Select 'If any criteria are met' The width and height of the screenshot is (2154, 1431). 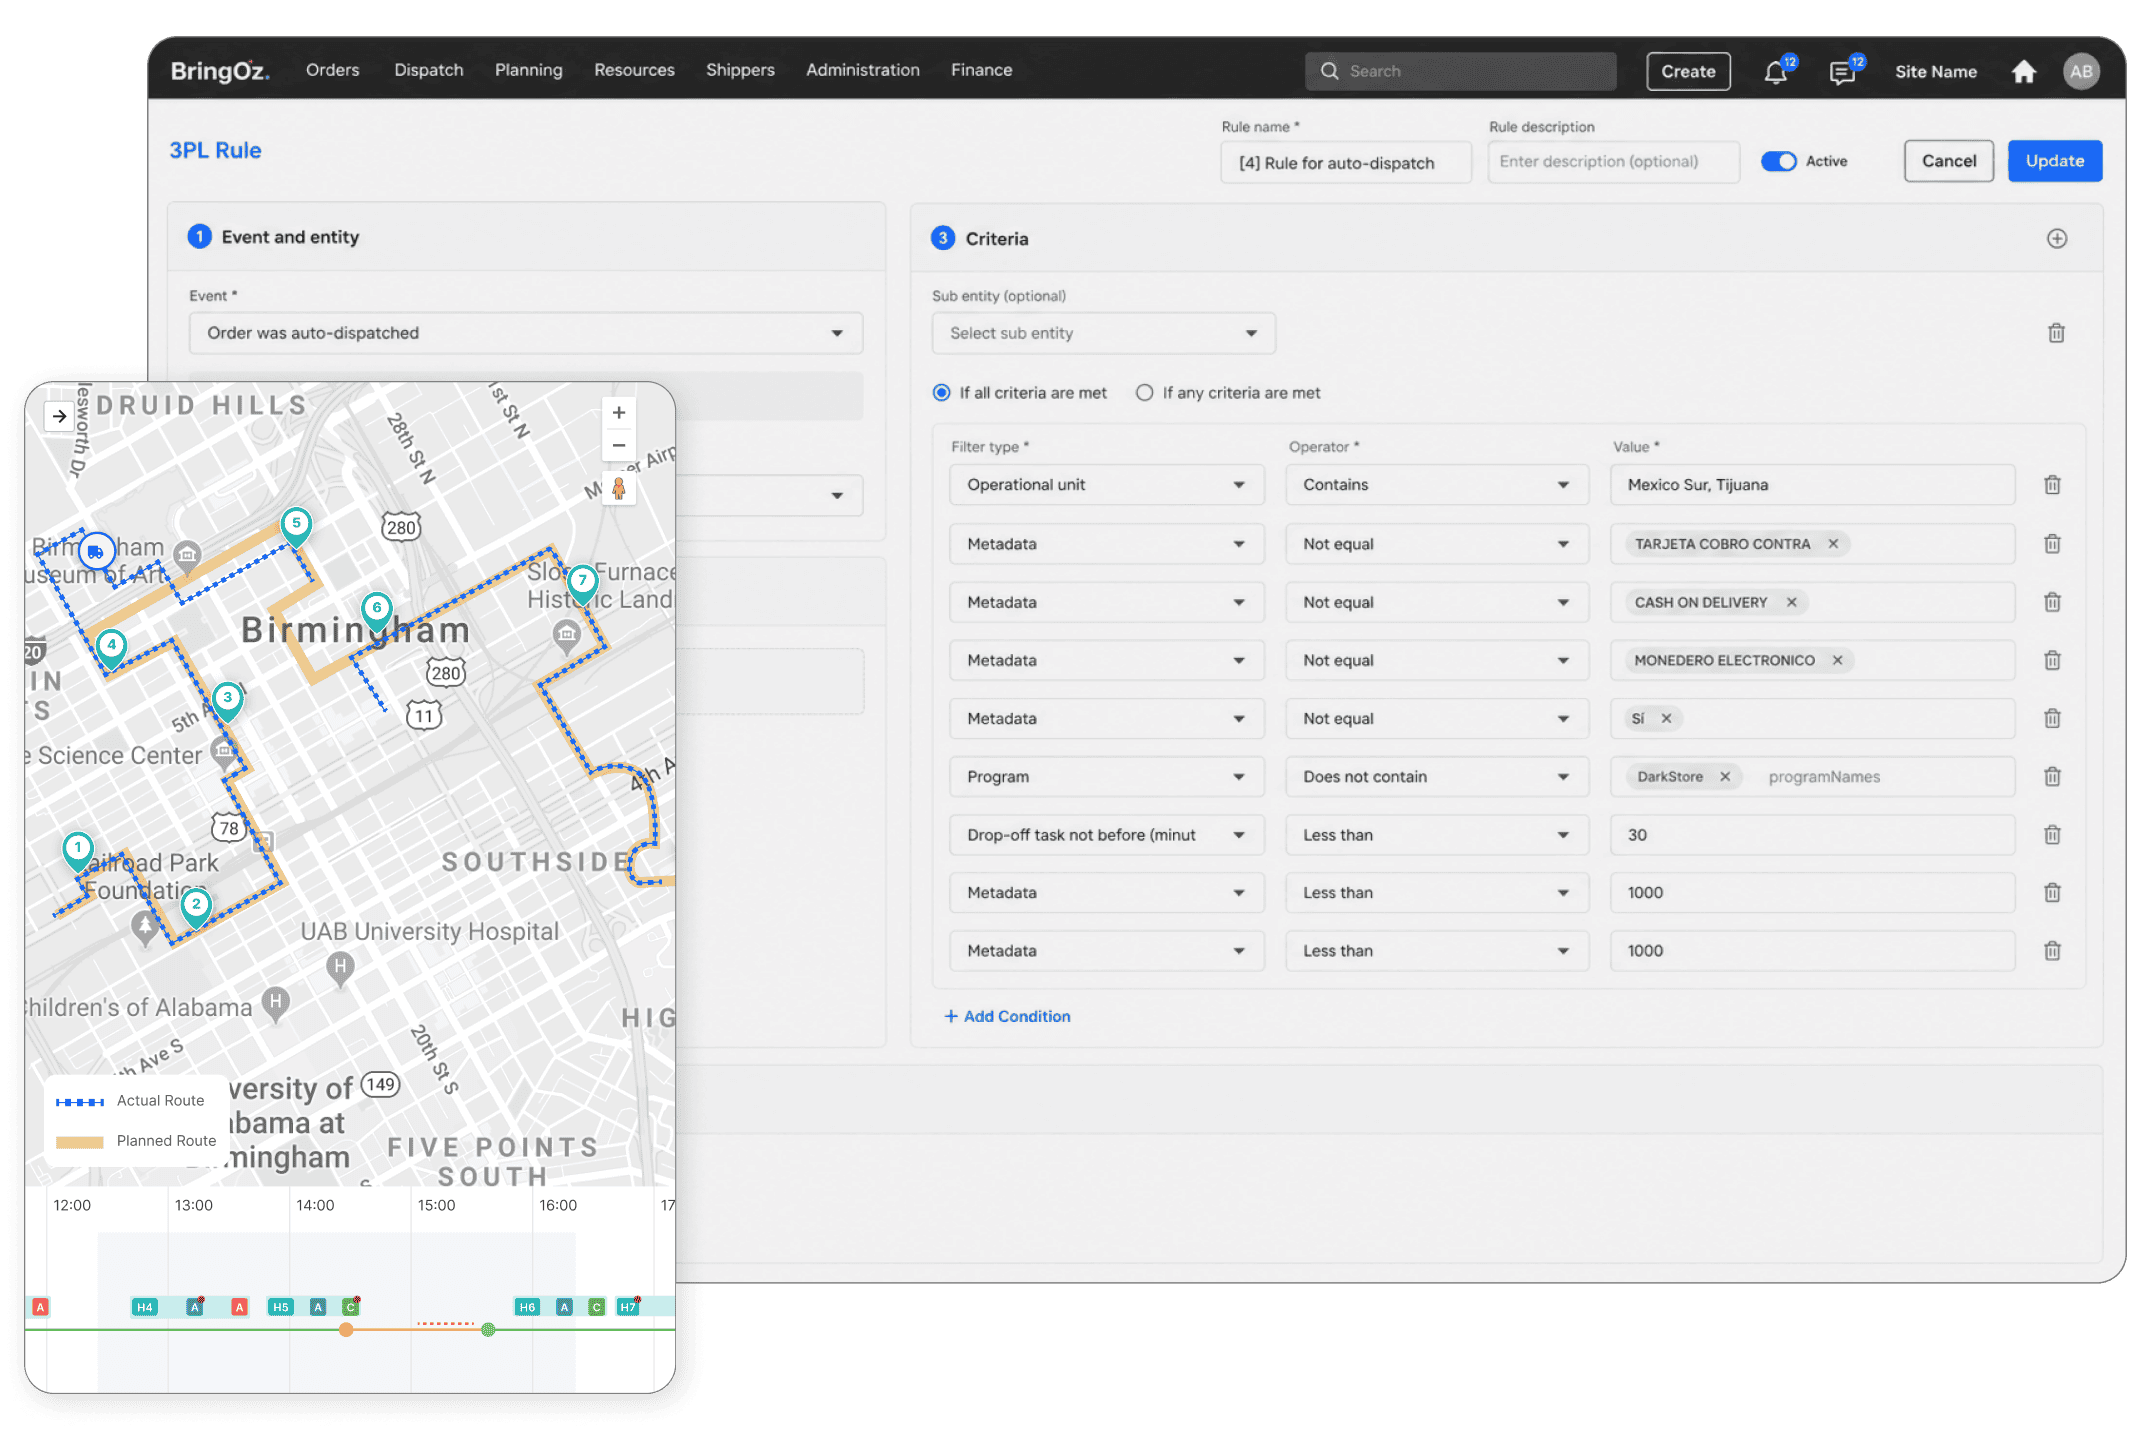1144,393
